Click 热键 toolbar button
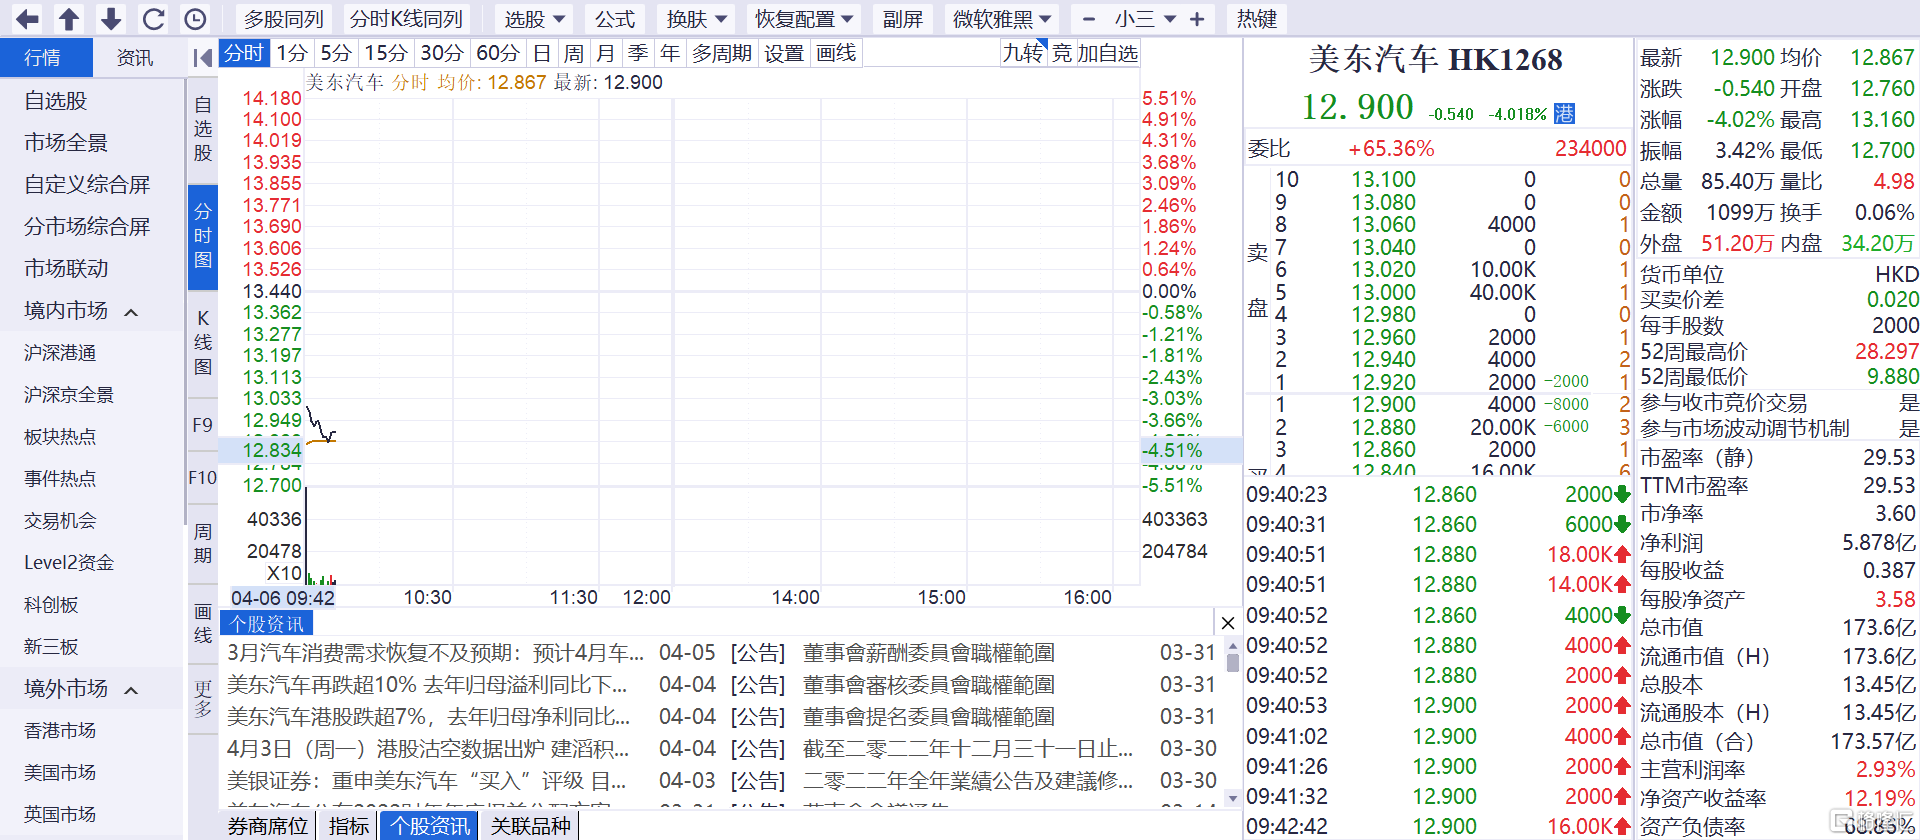This screenshot has width=1920, height=840. point(1256,19)
